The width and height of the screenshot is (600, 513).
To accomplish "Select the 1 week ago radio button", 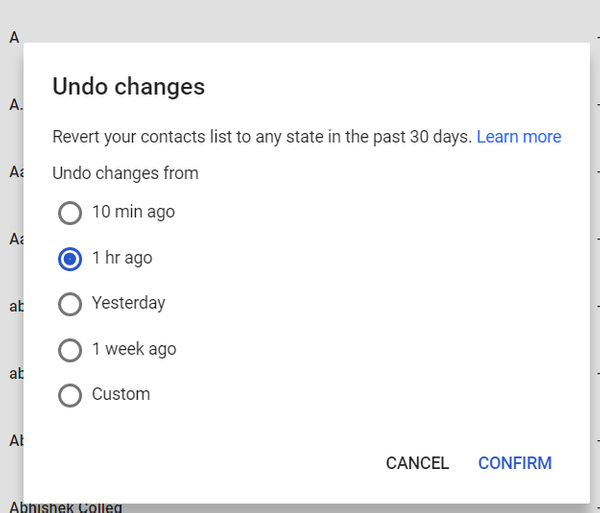I will tap(70, 350).
